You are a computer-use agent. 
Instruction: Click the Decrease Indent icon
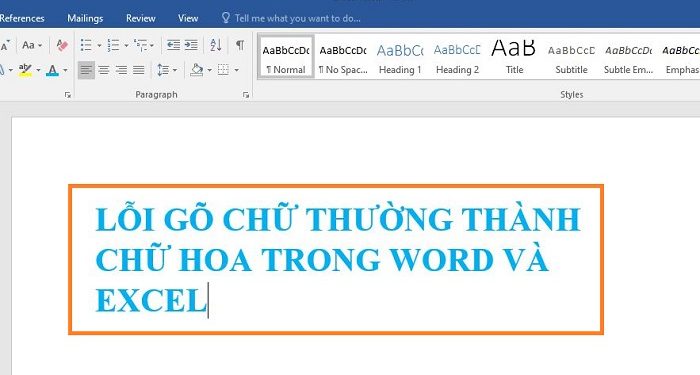173,45
